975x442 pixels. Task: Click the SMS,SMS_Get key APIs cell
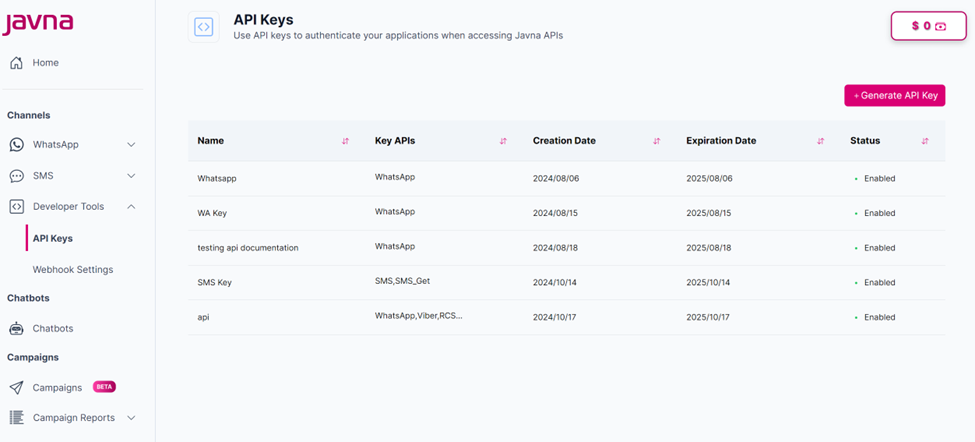coord(402,281)
